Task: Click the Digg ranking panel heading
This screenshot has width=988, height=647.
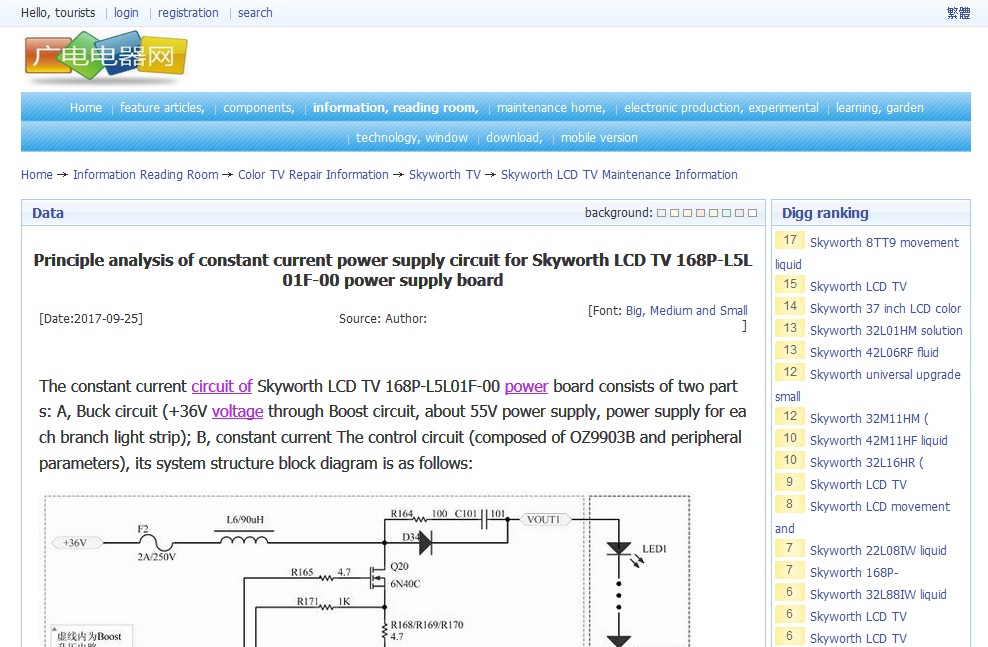Action: [x=825, y=213]
